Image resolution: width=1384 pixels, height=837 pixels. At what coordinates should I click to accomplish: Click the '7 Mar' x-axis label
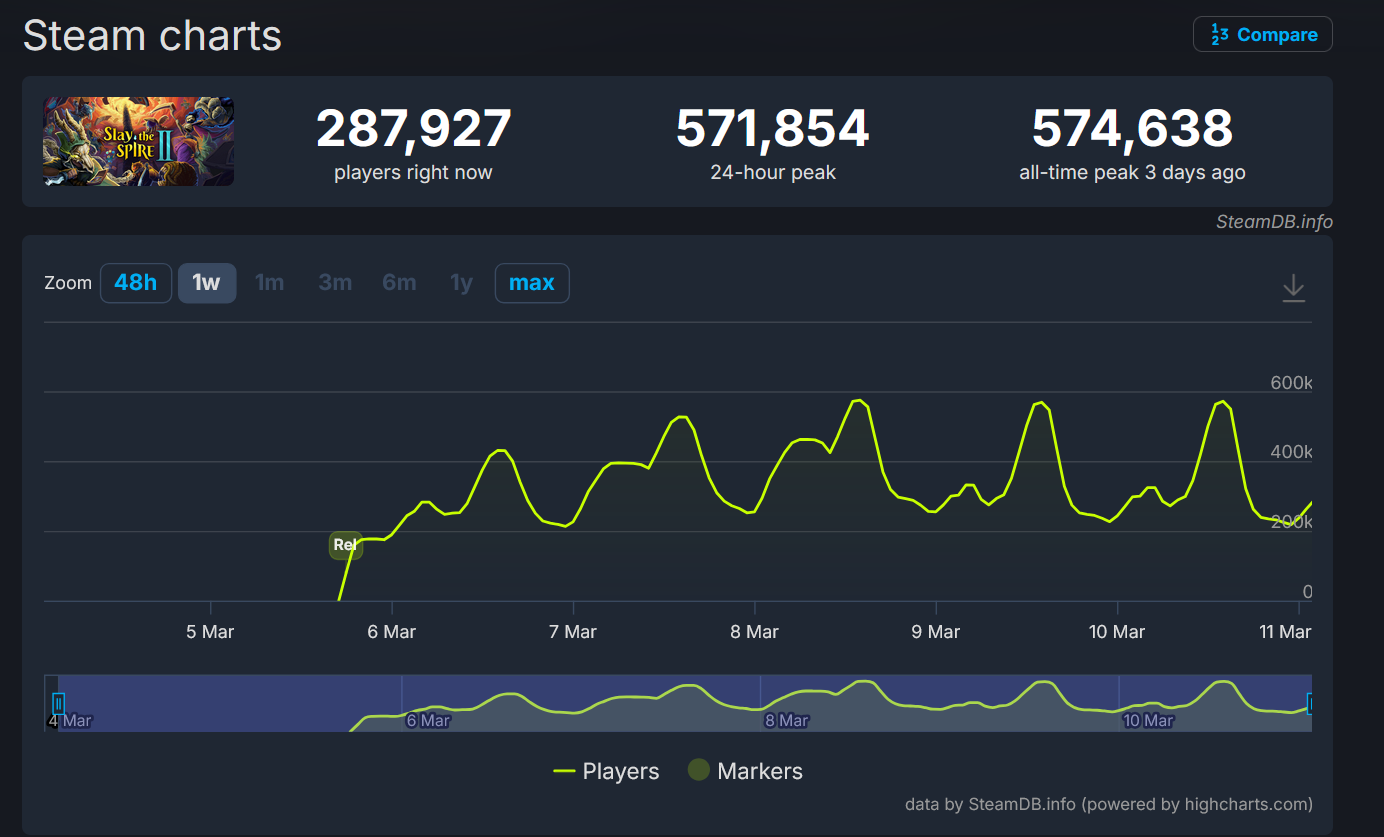click(573, 632)
